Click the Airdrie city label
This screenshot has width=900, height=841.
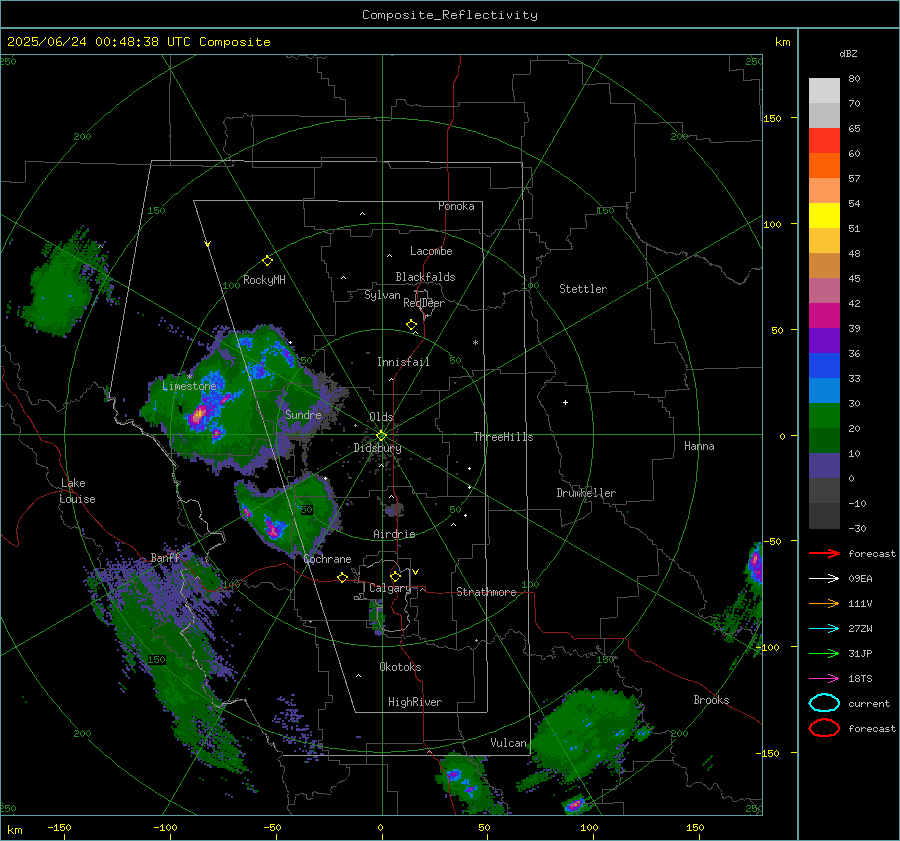(x=394, y=534)
